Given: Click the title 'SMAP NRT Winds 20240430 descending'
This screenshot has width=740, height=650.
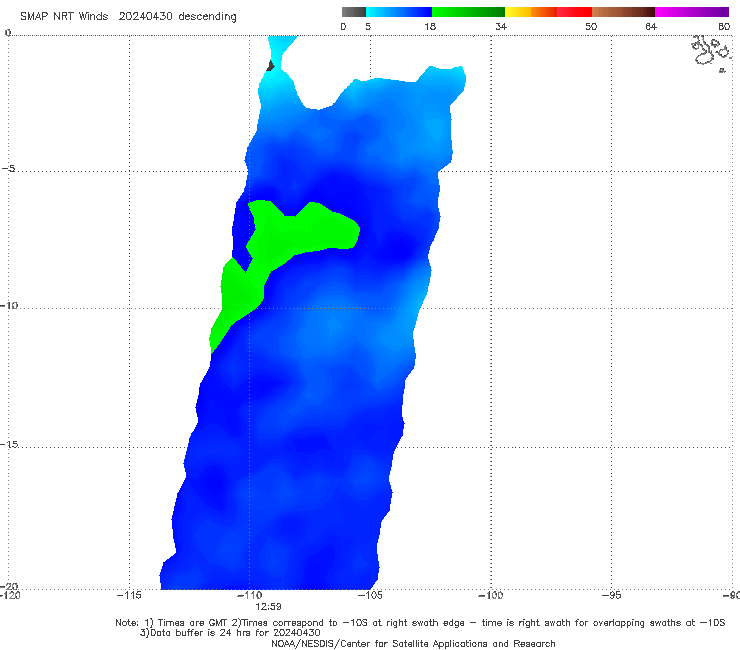Looking at the screenshot, I should click(128, 17).
